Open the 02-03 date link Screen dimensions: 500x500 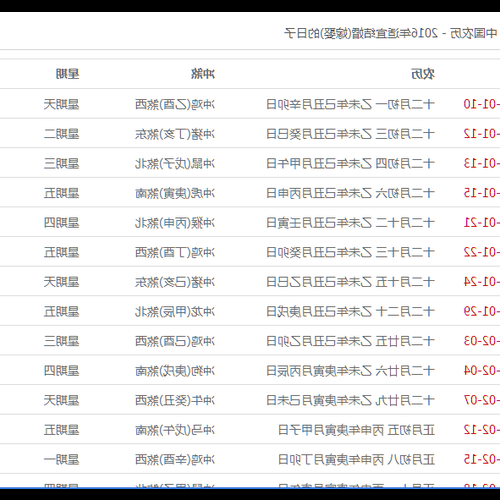[482, 341]
